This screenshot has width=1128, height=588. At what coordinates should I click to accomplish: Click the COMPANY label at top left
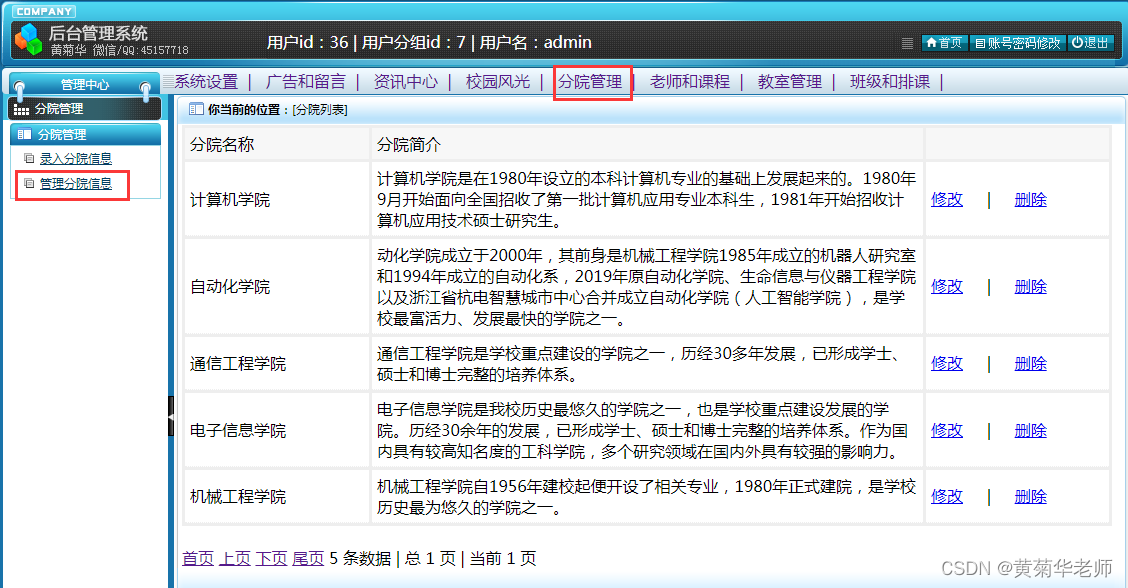(44, 12)
